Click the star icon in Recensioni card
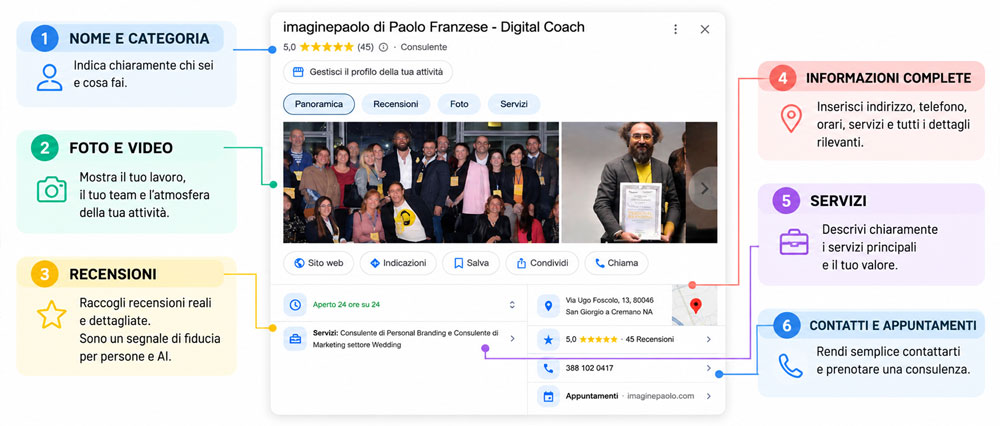 [51, 316]
